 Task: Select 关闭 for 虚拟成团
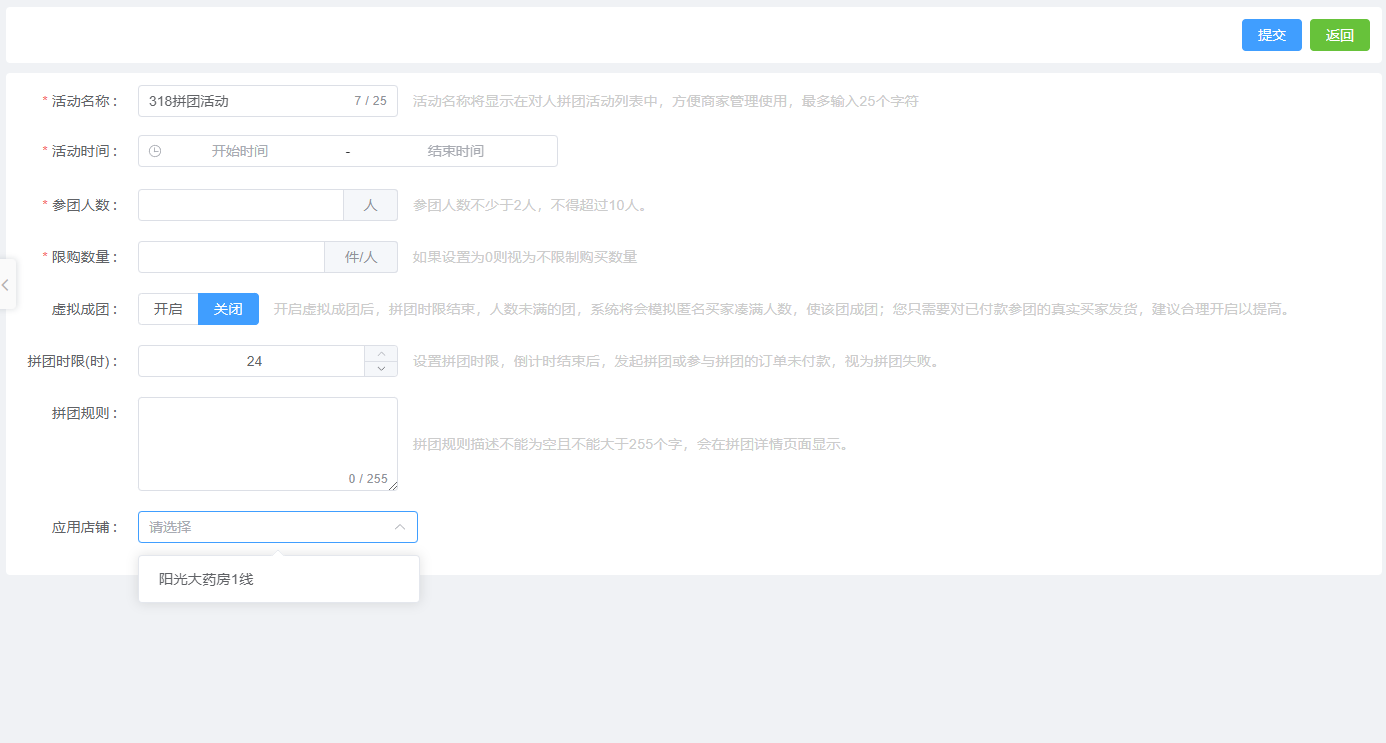coord(228,309)
